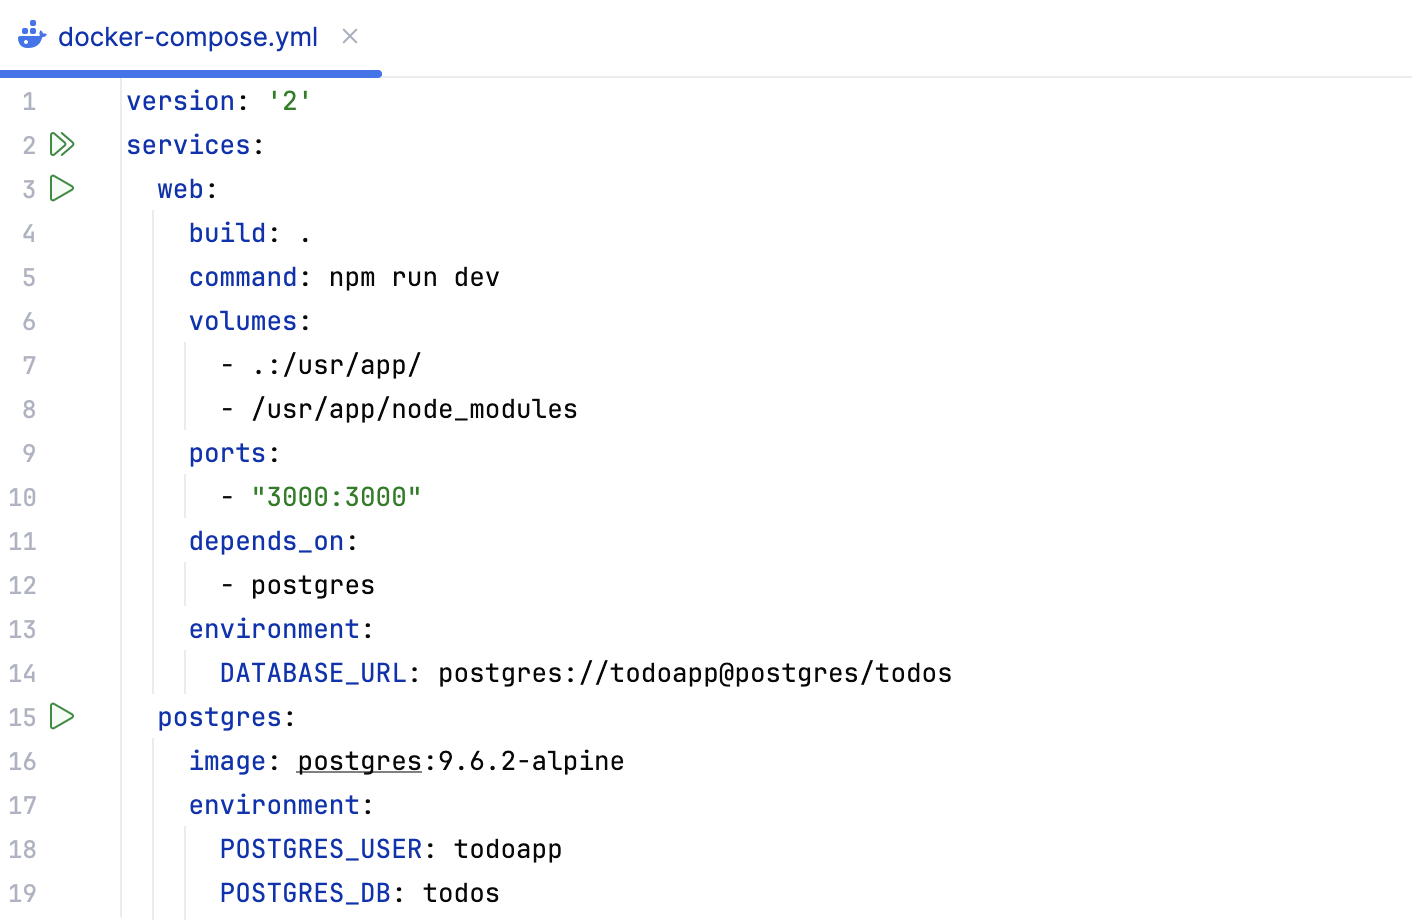Open the underlined postgres image reference
This screenshot has width=1412, height=920.
(x=358, y=761)
